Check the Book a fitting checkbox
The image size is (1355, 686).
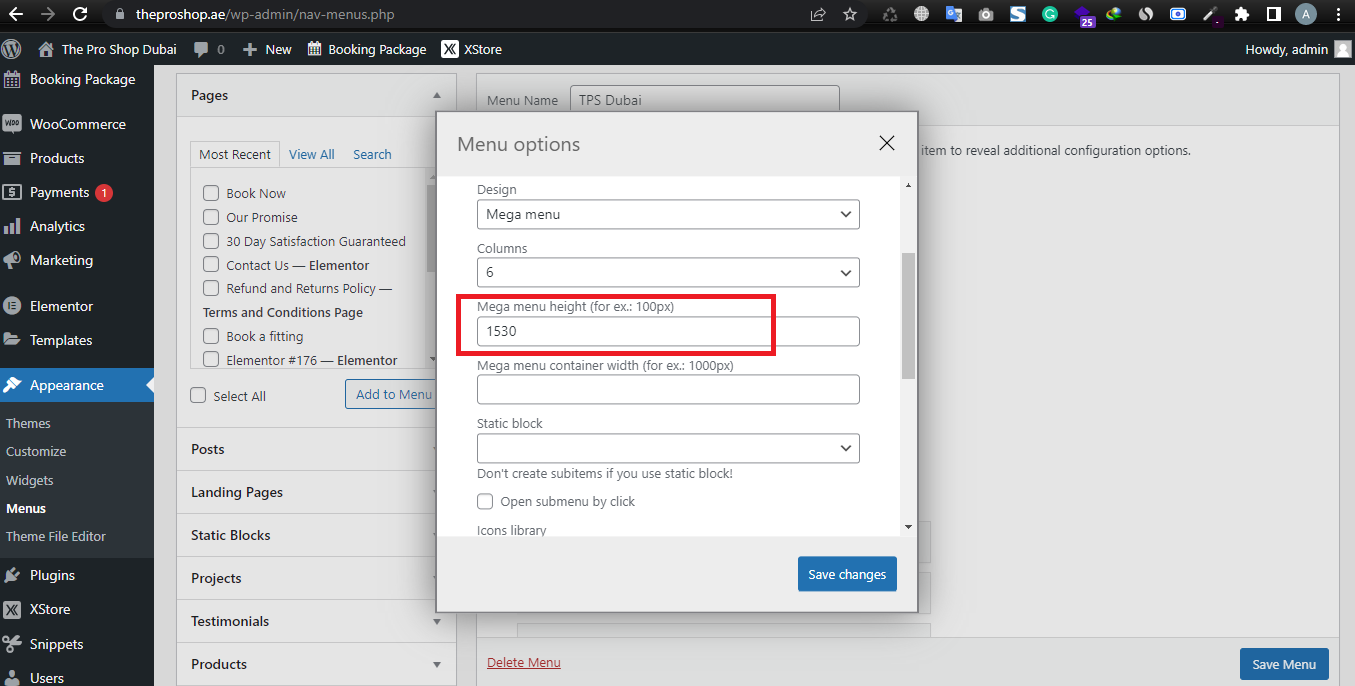tap(211, 336)
